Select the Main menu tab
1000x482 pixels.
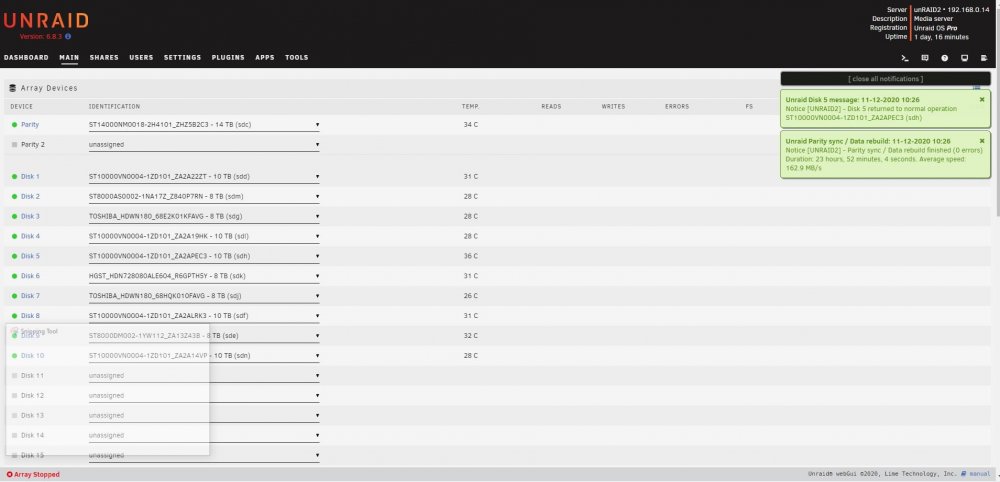coord(69,57)
